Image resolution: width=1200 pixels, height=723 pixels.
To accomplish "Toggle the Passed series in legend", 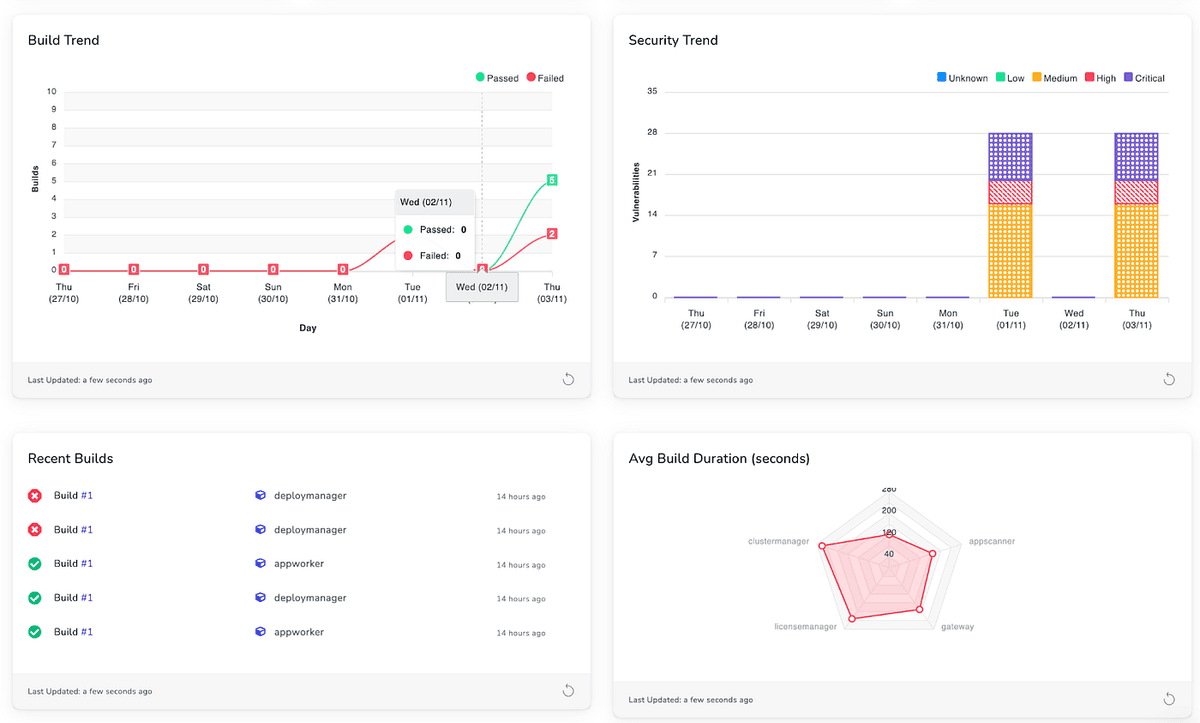I will [x=497, y=77].
